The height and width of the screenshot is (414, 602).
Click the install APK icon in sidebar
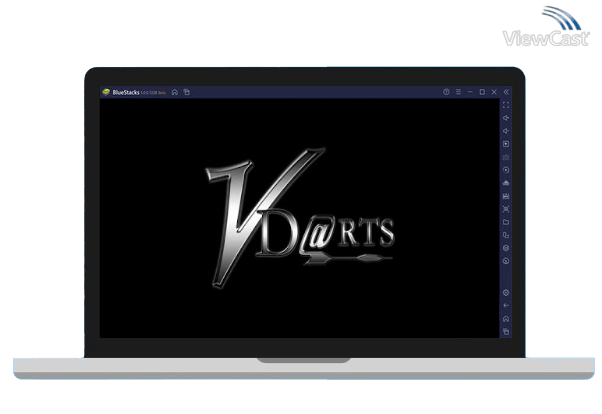point(506,183)
